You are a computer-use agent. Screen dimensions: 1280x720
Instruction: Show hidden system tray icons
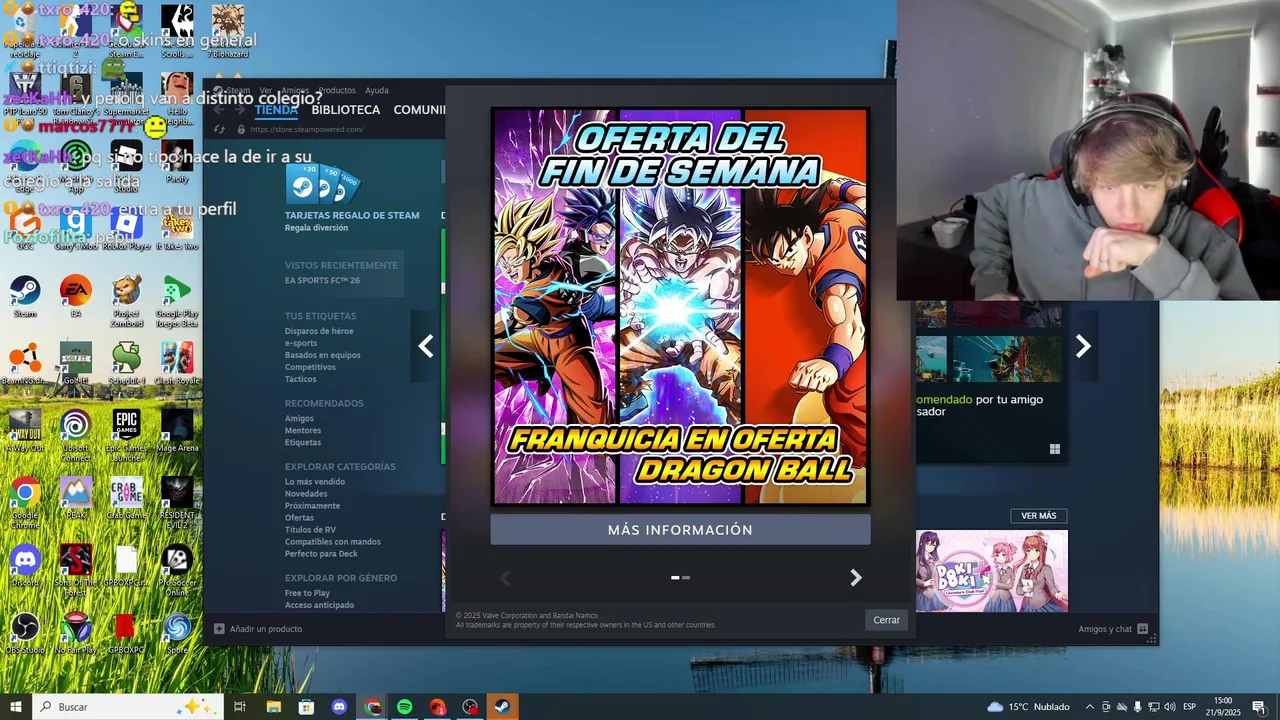pos(1090,707)
